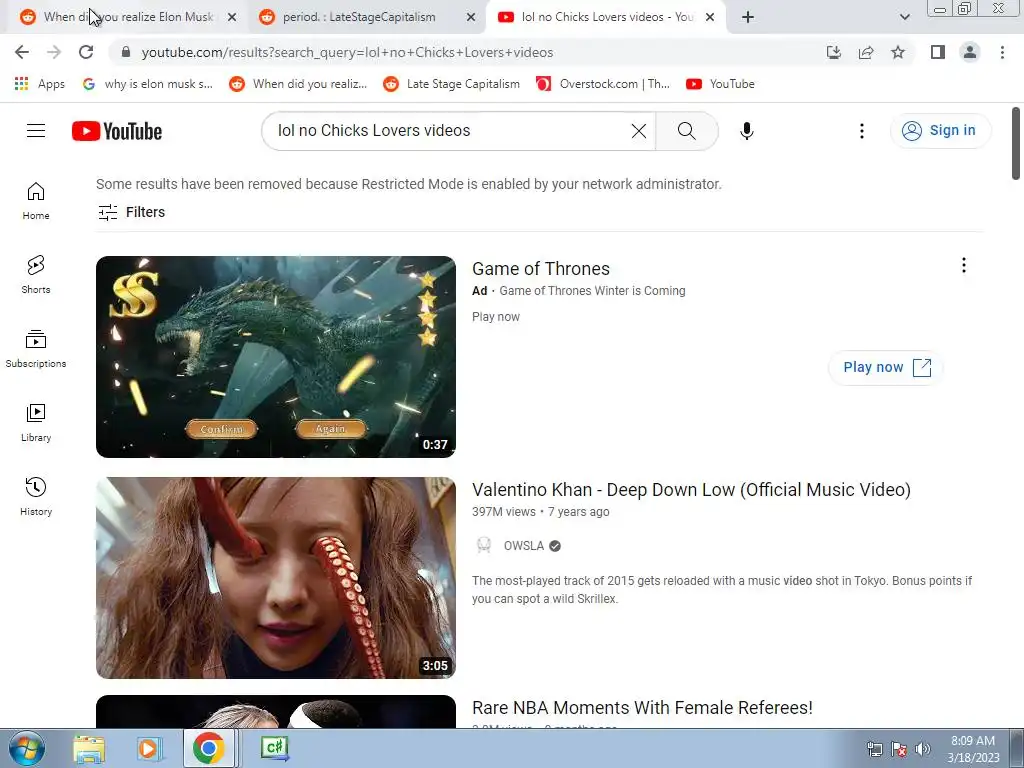Click the network icon in system tray
Viewport: 1024px width, 768px height.
(874, 749)
